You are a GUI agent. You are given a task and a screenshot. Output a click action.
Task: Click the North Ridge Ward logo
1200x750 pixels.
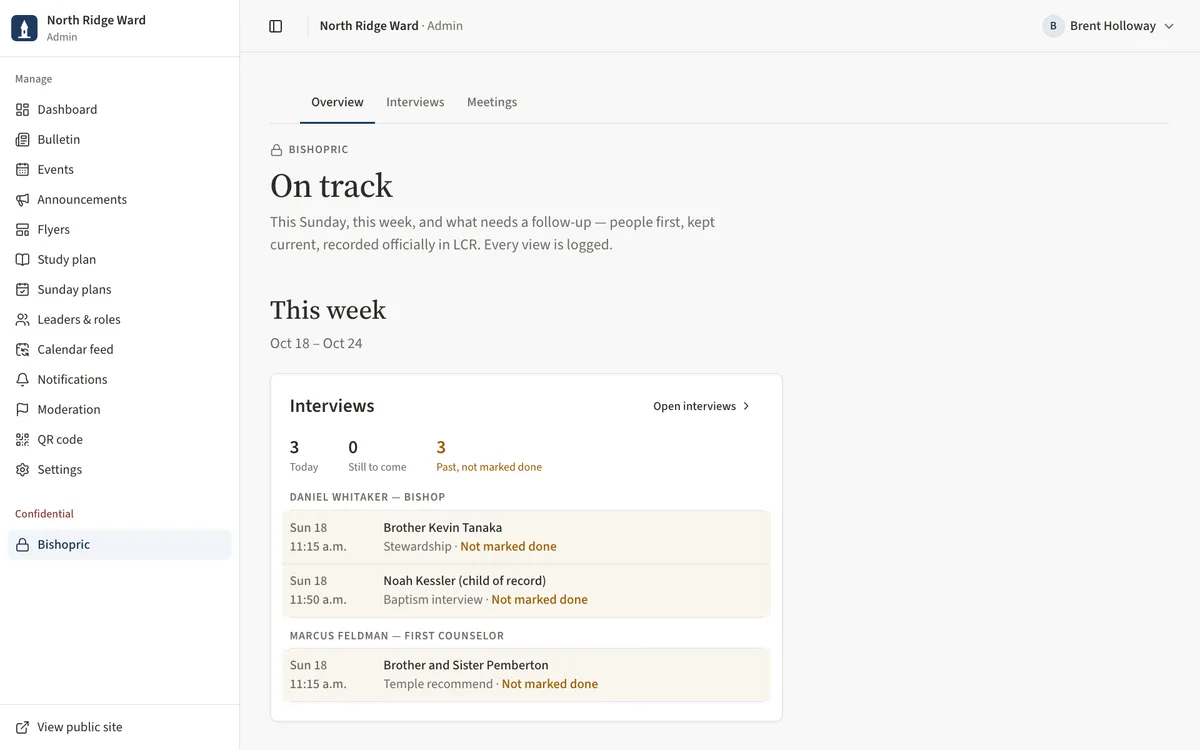[x=24, y=28]
